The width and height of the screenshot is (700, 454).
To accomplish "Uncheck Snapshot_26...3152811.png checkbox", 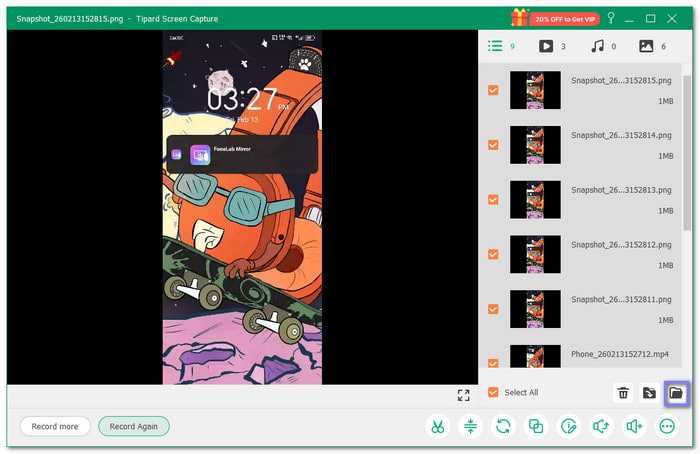I will point(493,309).
